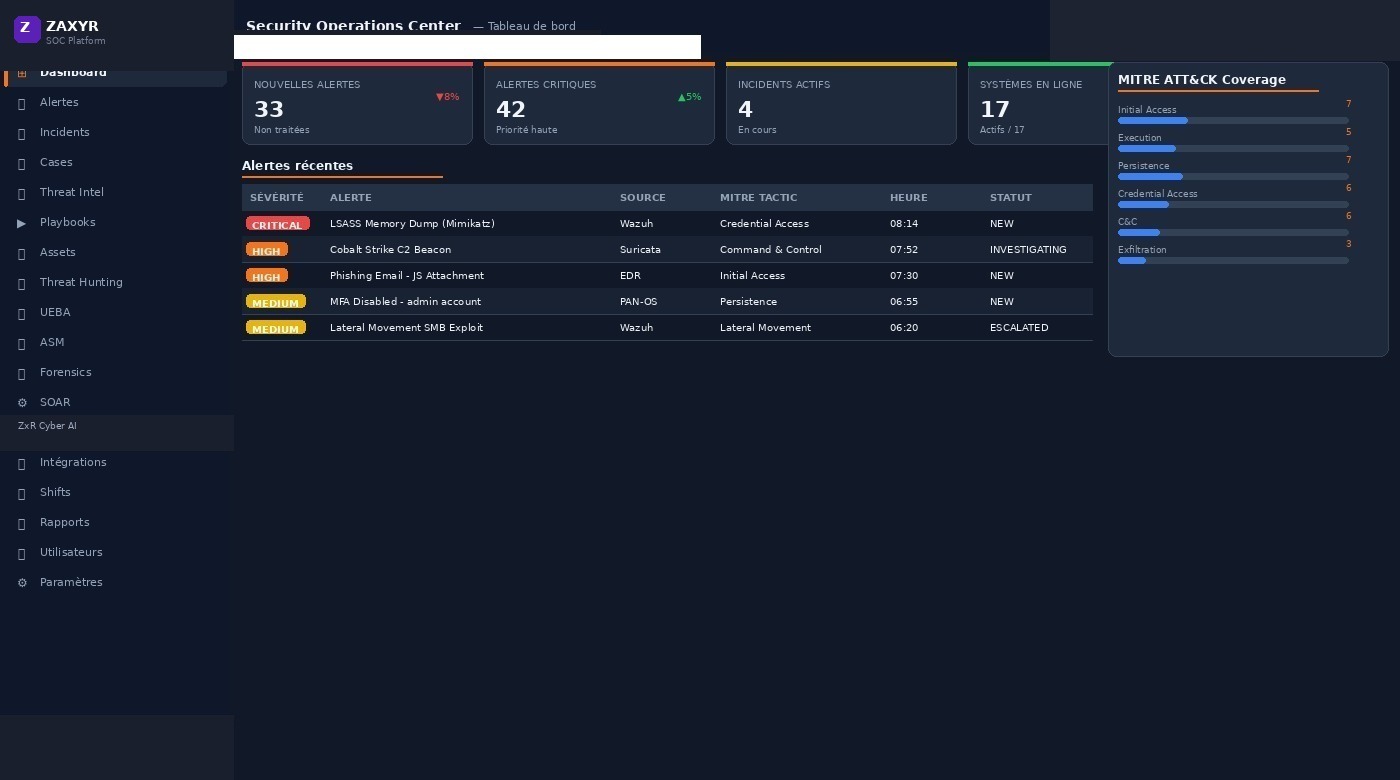Go to Shifts page
1400x780 pixels.
click(x=55, y=492)
